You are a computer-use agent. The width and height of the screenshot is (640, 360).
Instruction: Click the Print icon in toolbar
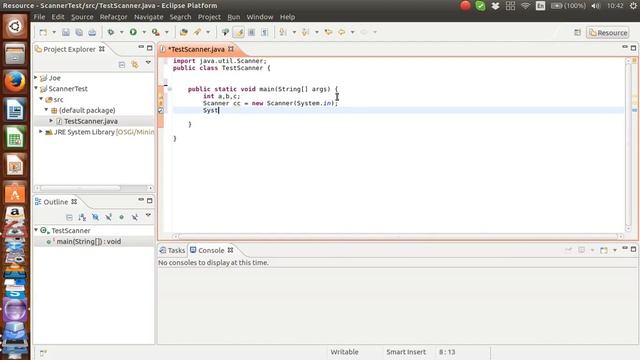[92, 32]
